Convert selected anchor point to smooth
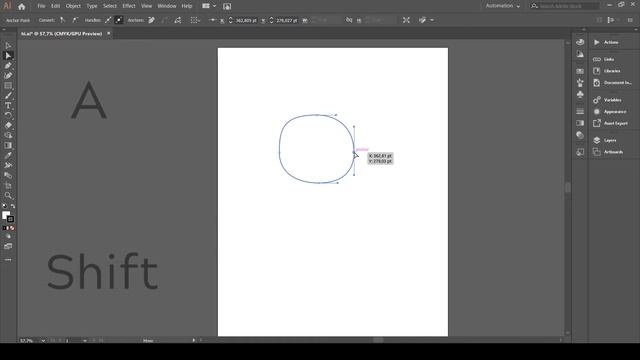The height and width of the screenshot is (360, 640). (x=75, y=20)
